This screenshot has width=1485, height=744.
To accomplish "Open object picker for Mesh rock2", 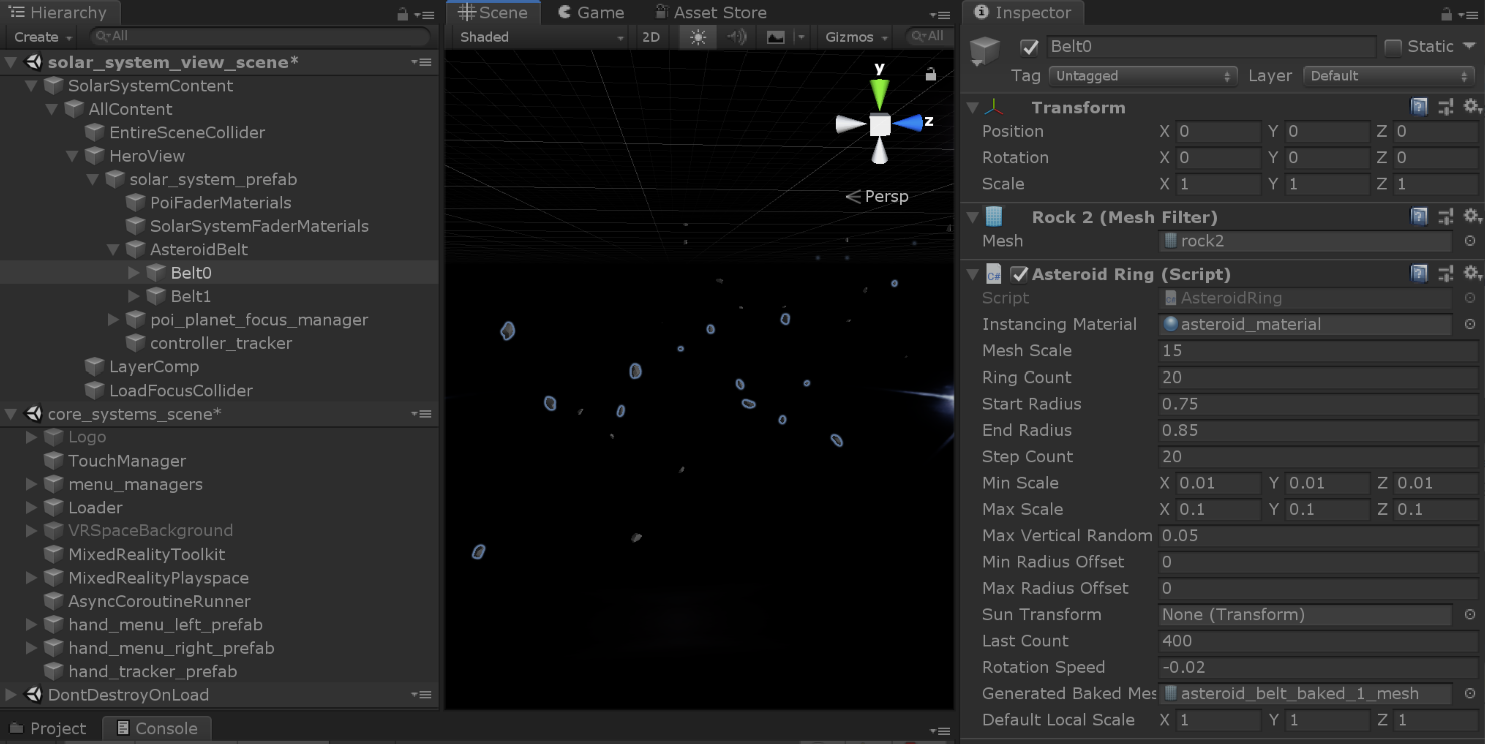I will [x=1469, y=241].
